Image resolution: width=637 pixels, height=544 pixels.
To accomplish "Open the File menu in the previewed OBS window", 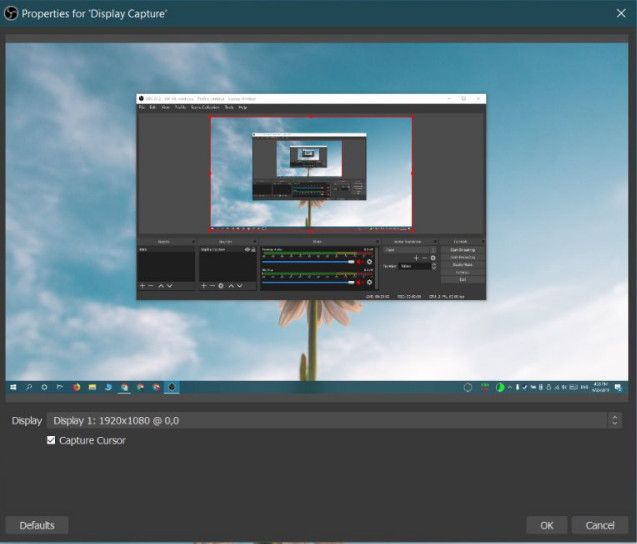I will [142, 108].
